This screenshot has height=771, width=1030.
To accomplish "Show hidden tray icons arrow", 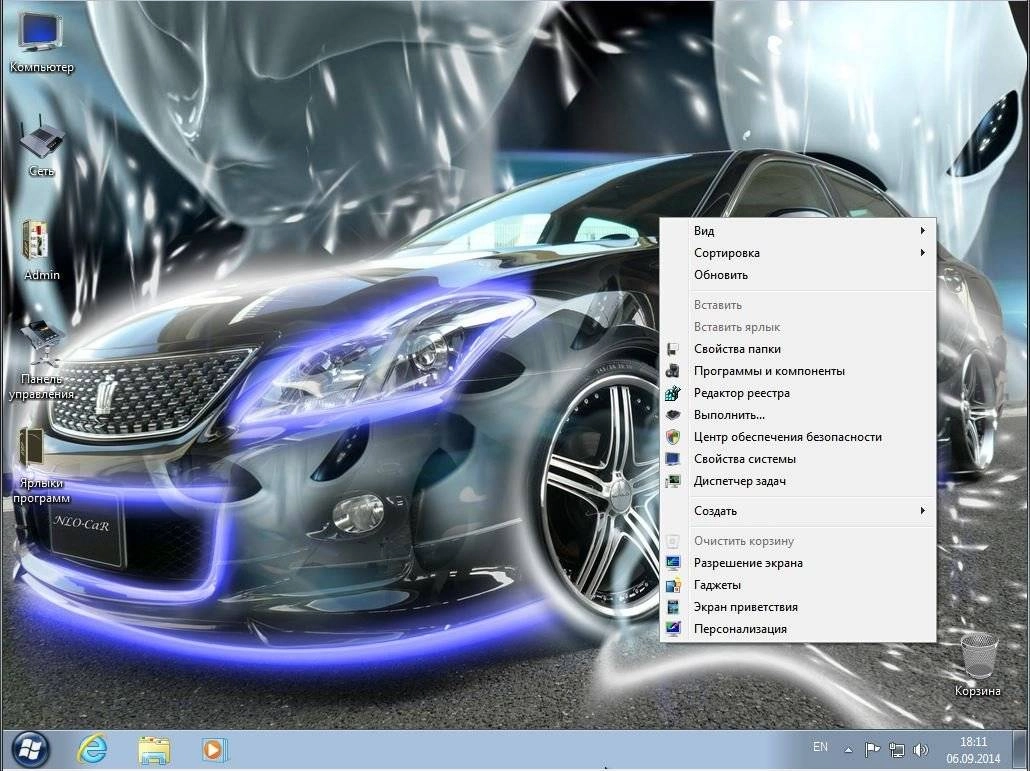I will pos(849,749).
